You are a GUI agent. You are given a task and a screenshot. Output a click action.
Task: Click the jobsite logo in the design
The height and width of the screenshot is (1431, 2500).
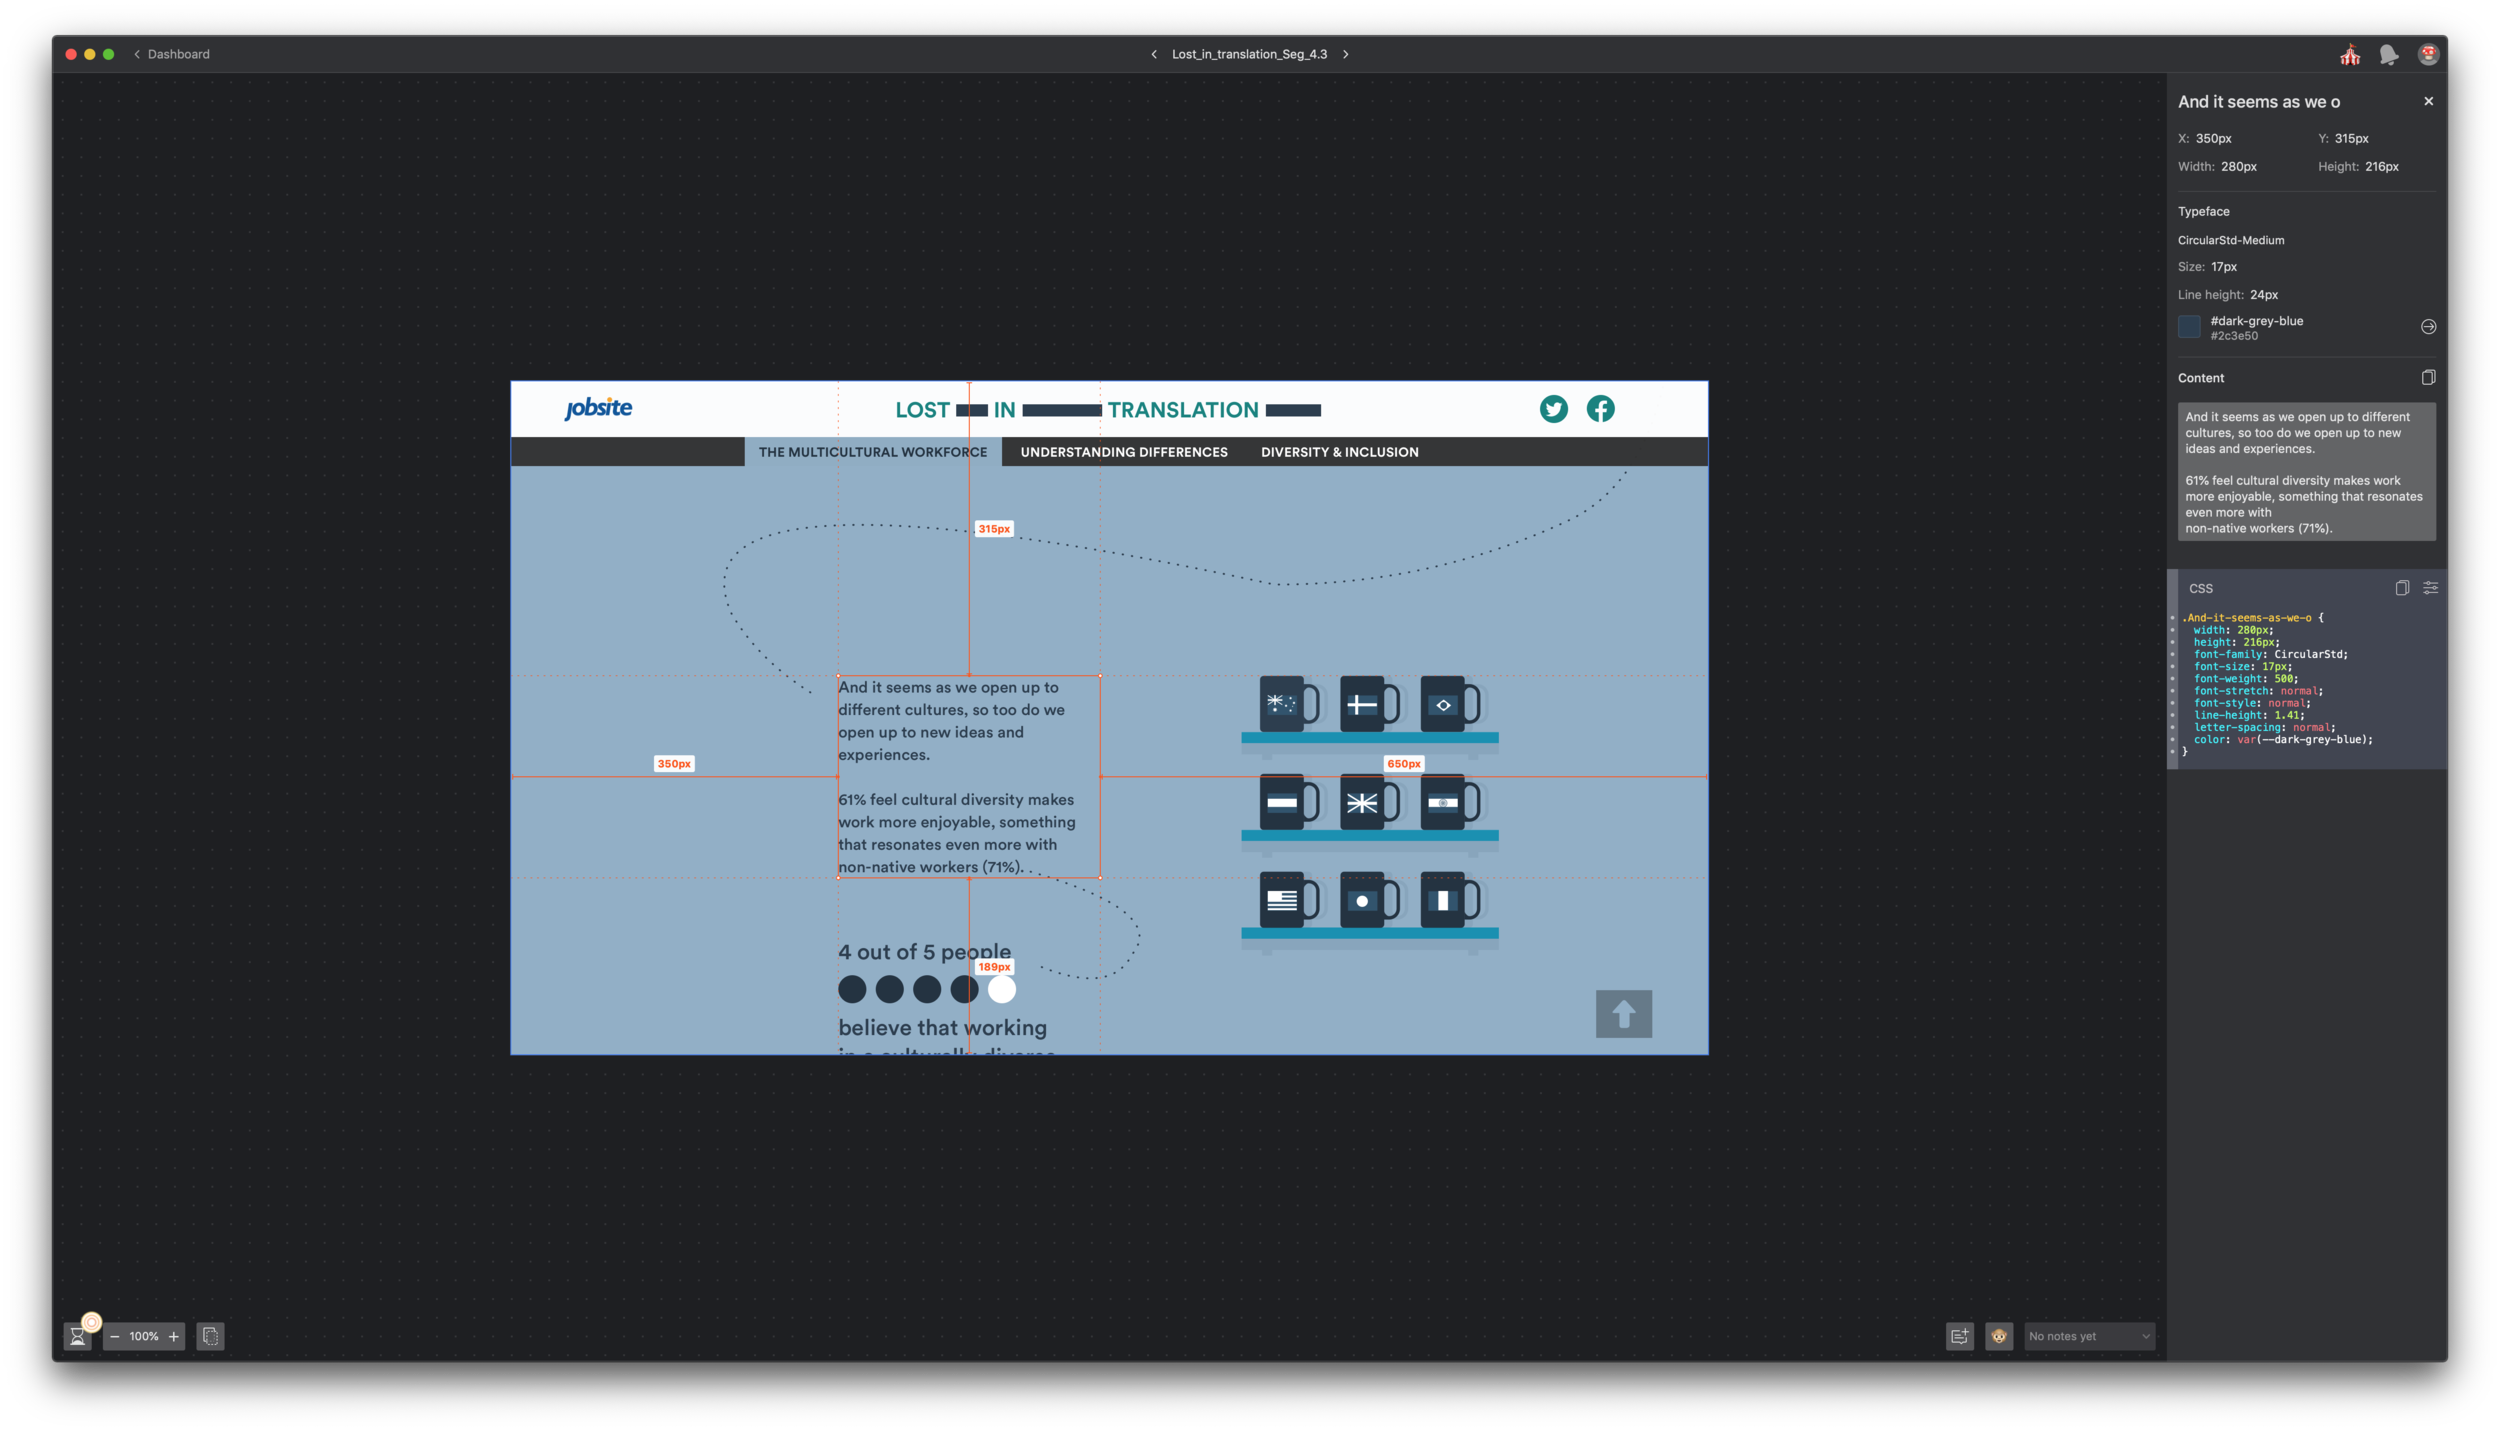click(598, 408)
